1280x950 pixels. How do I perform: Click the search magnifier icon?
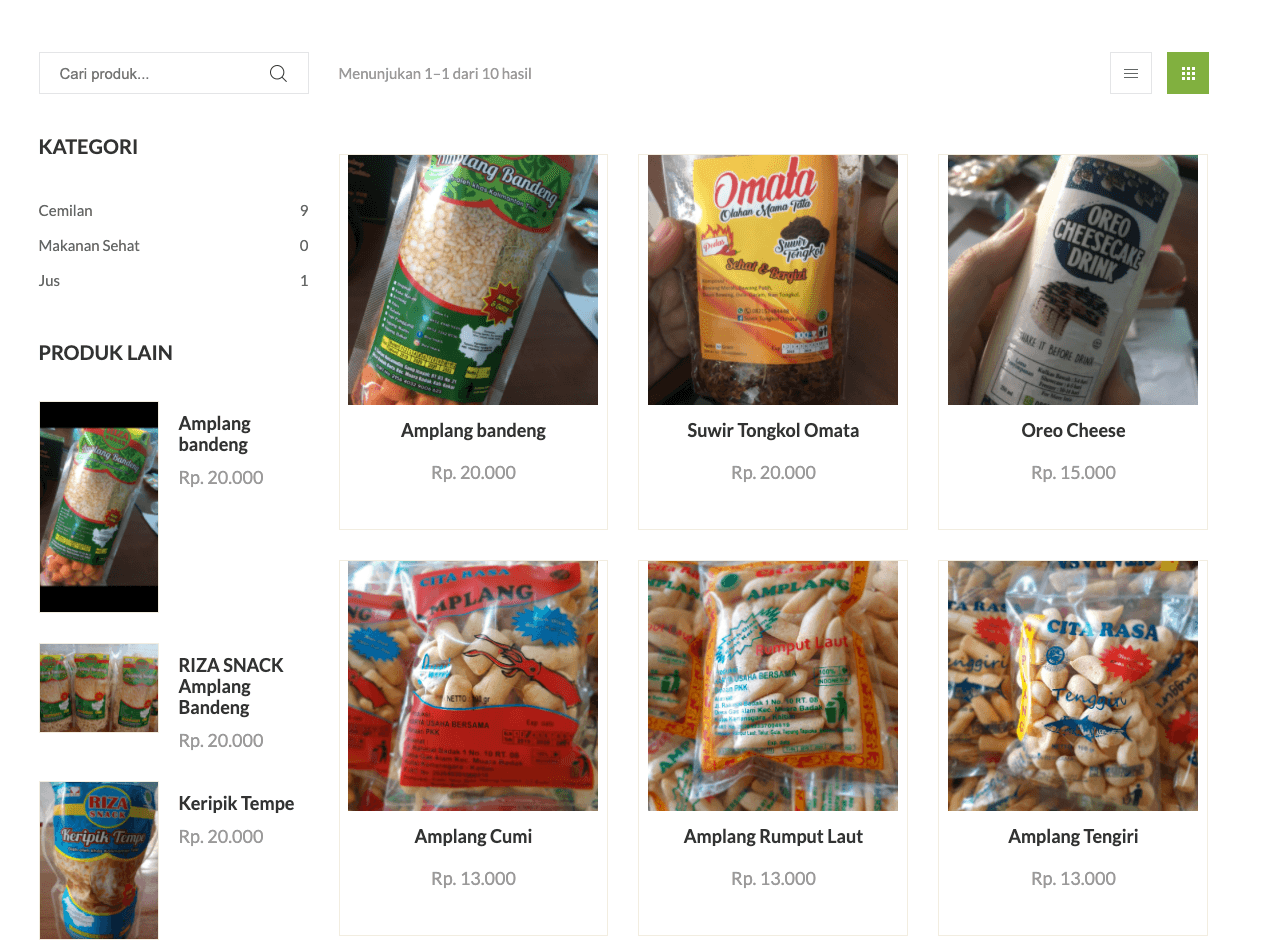pos(278,73)
